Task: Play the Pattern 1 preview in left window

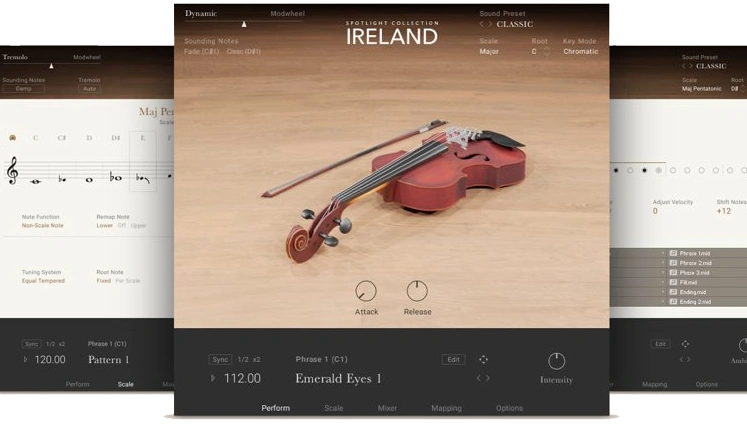Action: click(25, 360)
